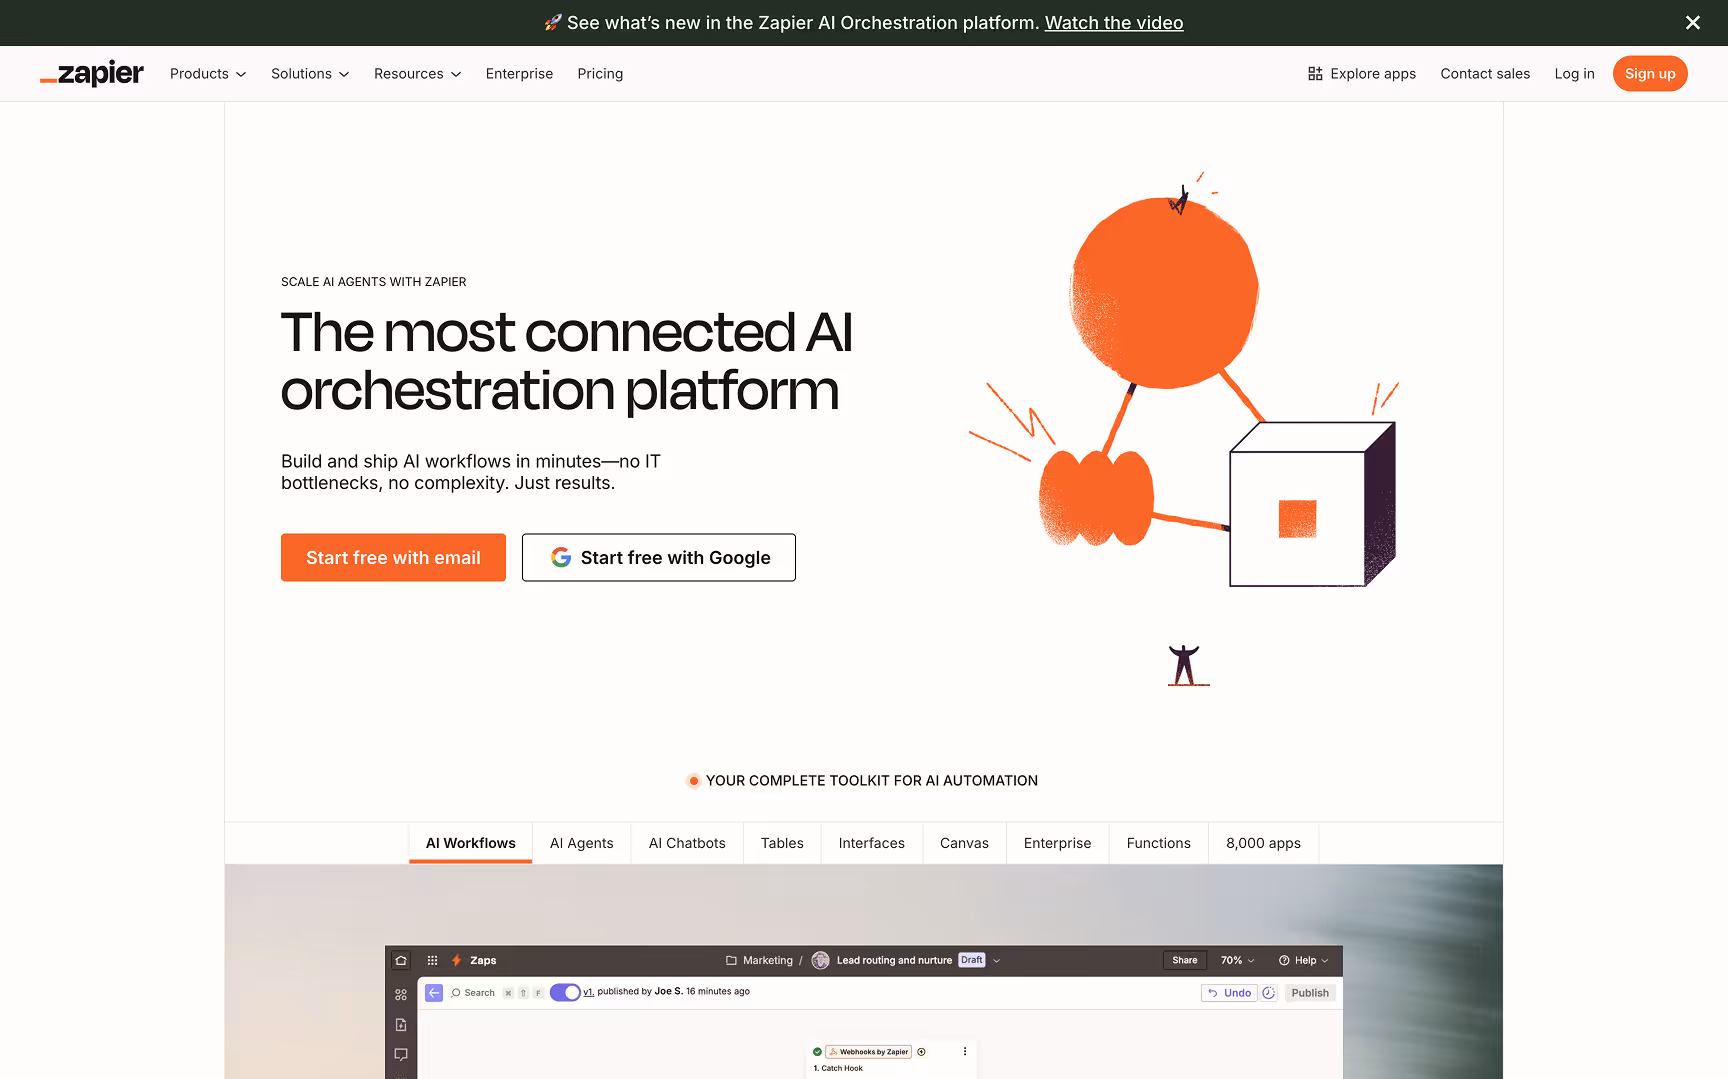This screenshot has height=1079, width=1728.
Task: Click the Publish button
Action: pyautogui.click(x=1310, y=993)
